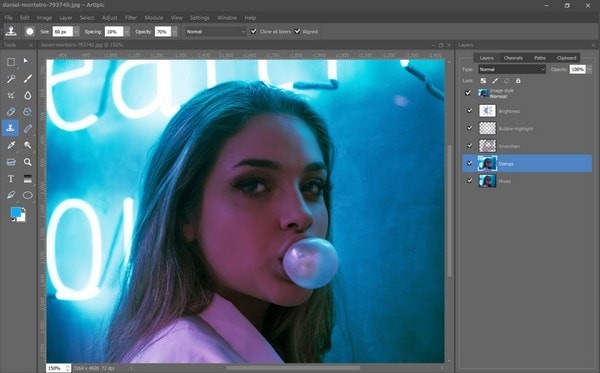Select the Clone Stamp tool in toolbox
Viewport: 600px width, 373px height.
click(10, 128)
